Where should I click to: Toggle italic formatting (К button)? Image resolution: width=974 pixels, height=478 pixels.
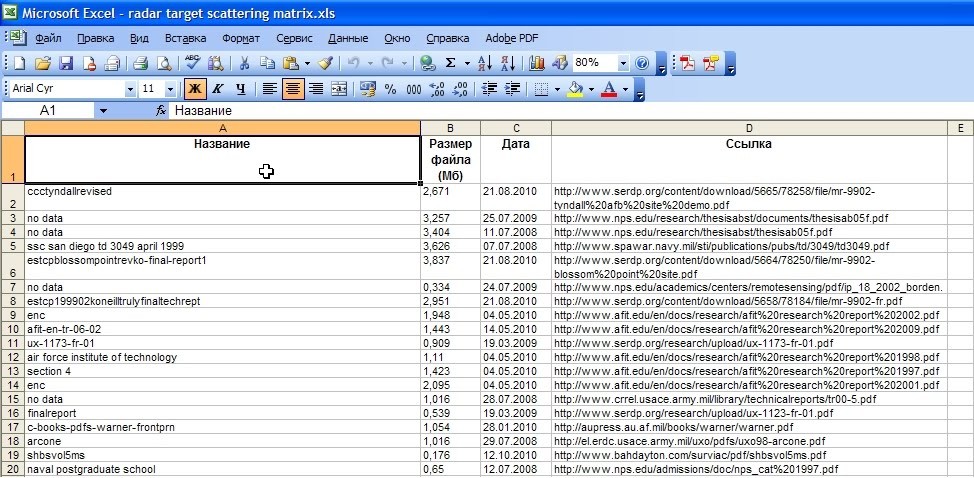[216, 89]
